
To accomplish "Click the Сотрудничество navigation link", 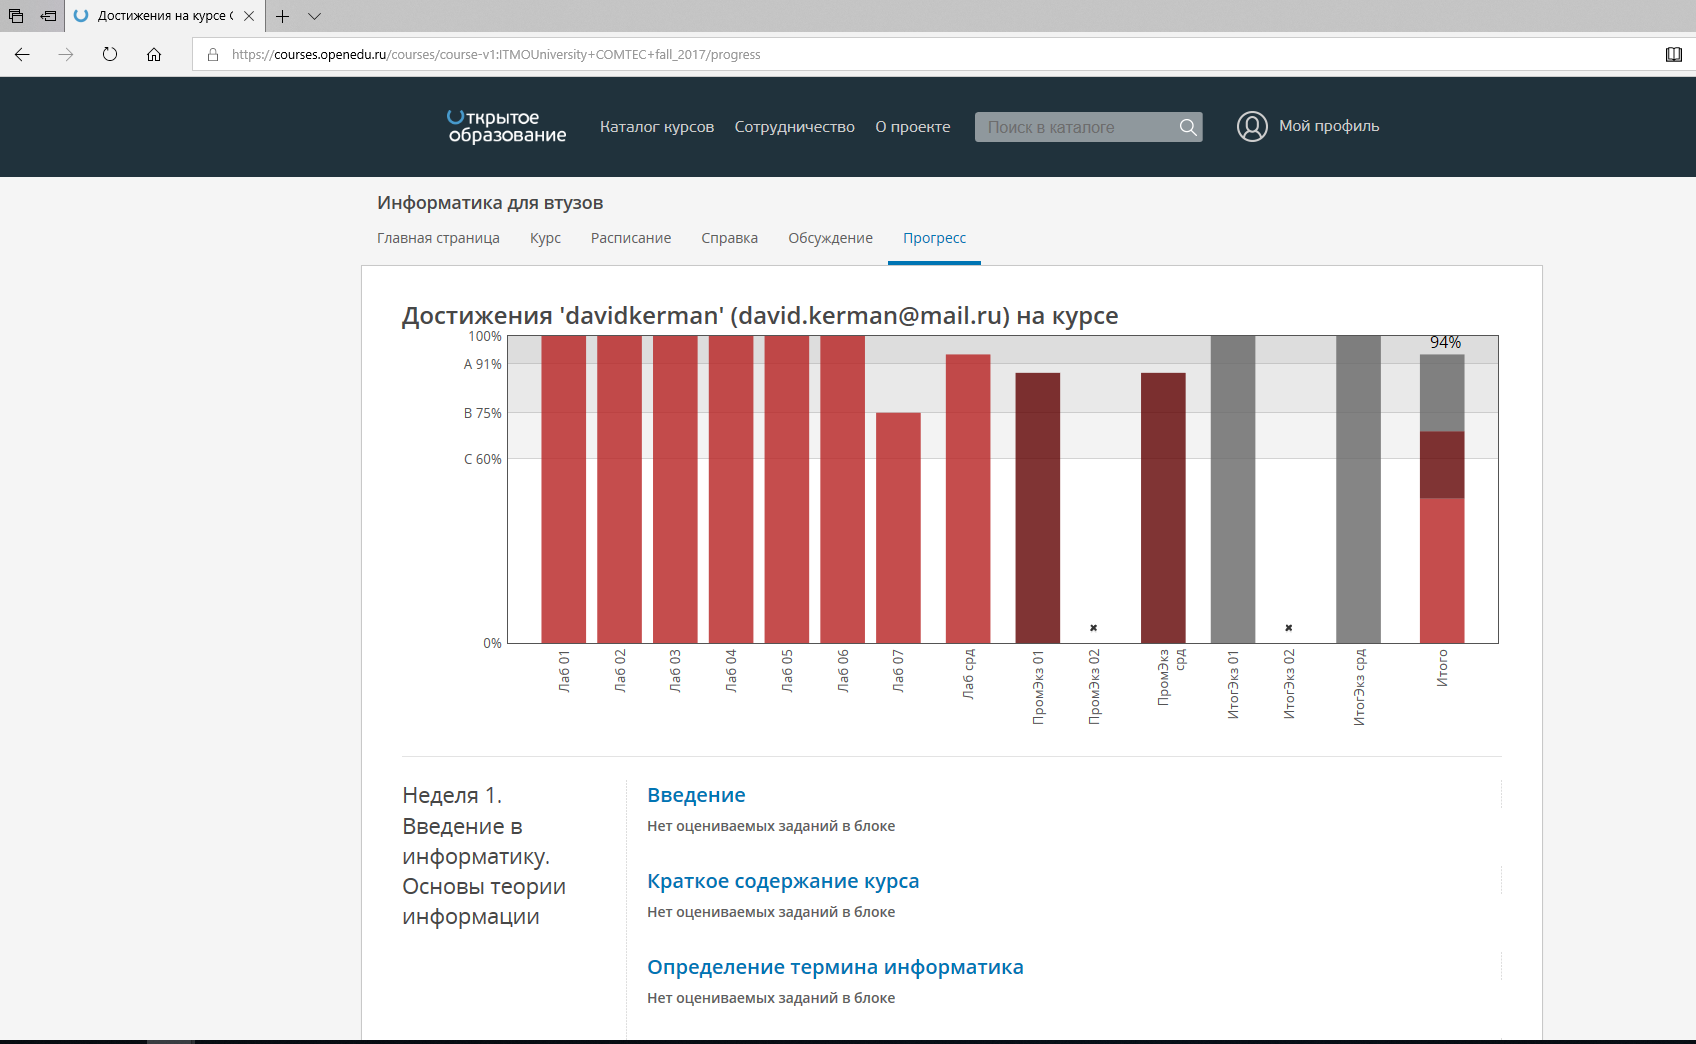I will pyautogui.click(x=794, y=127).
